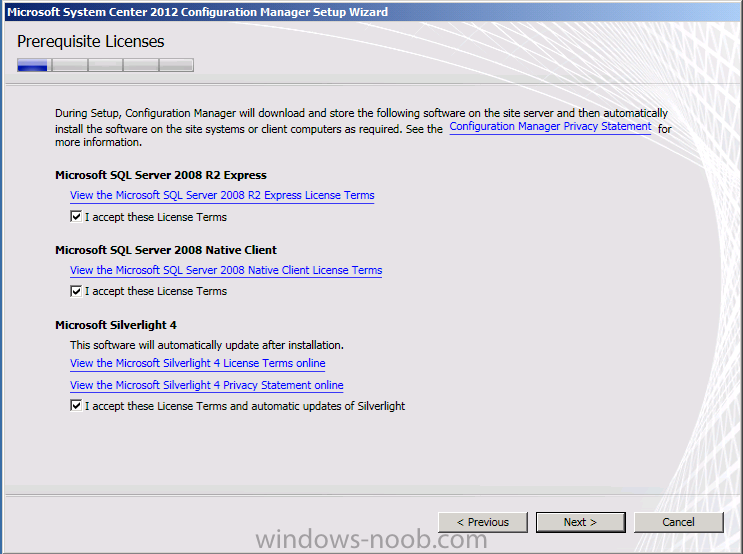Image resolution: width=743 pixels, height=554 pixels.
Task: Click the 'Microsoft Silverlight 4' heading
Action: tap(116, 325)
